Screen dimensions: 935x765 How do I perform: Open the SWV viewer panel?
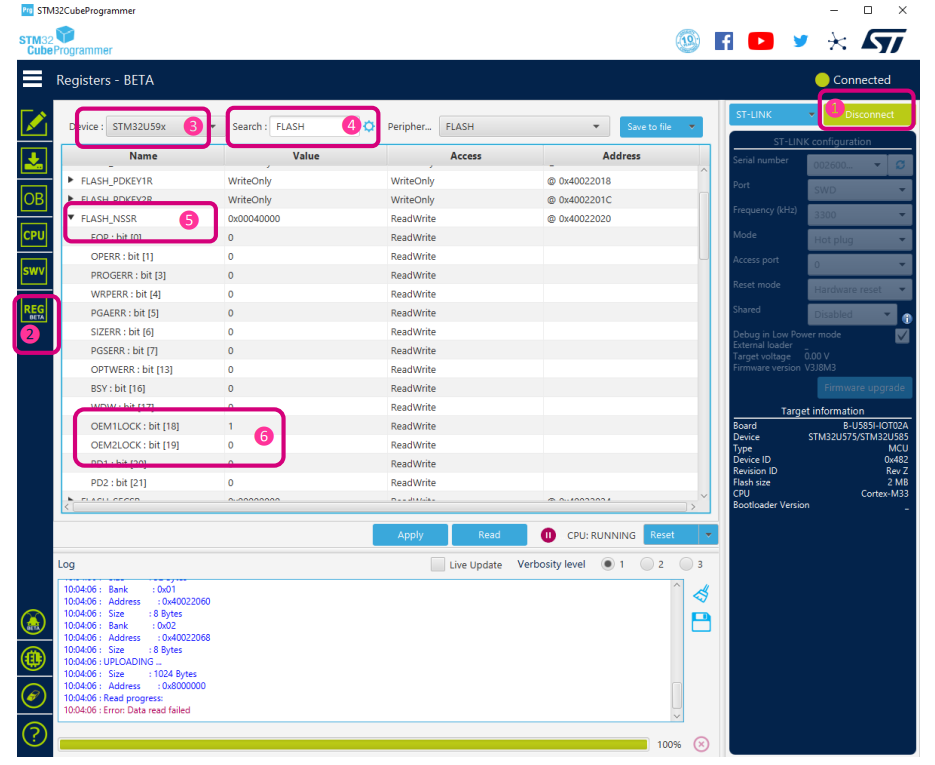pos(33,272)
